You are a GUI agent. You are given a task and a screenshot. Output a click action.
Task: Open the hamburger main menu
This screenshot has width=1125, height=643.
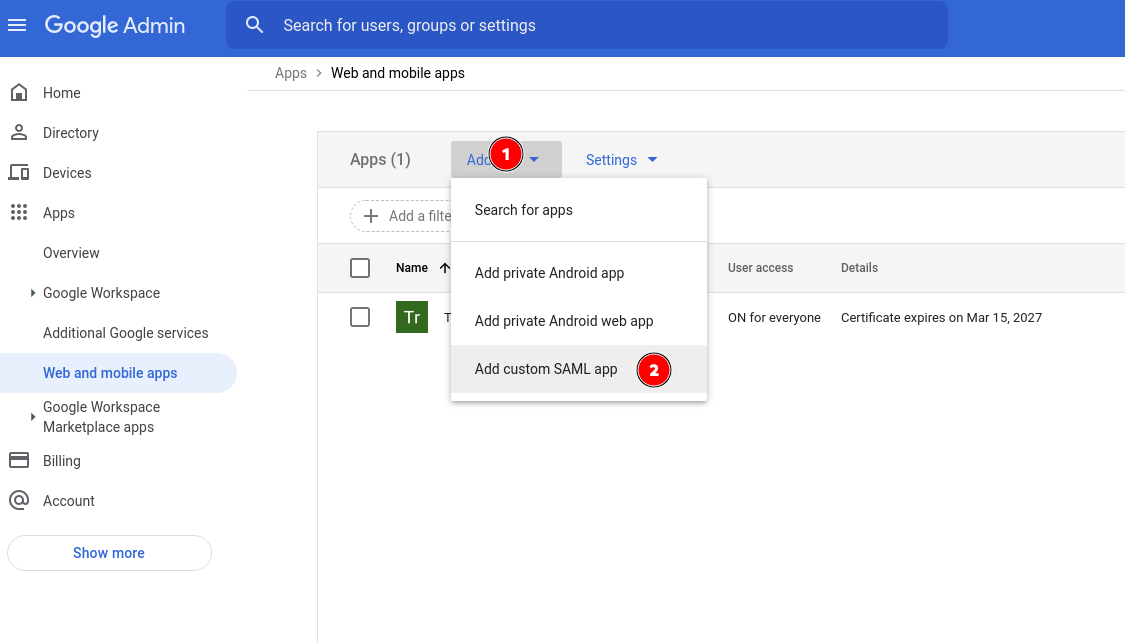(17, 25)
